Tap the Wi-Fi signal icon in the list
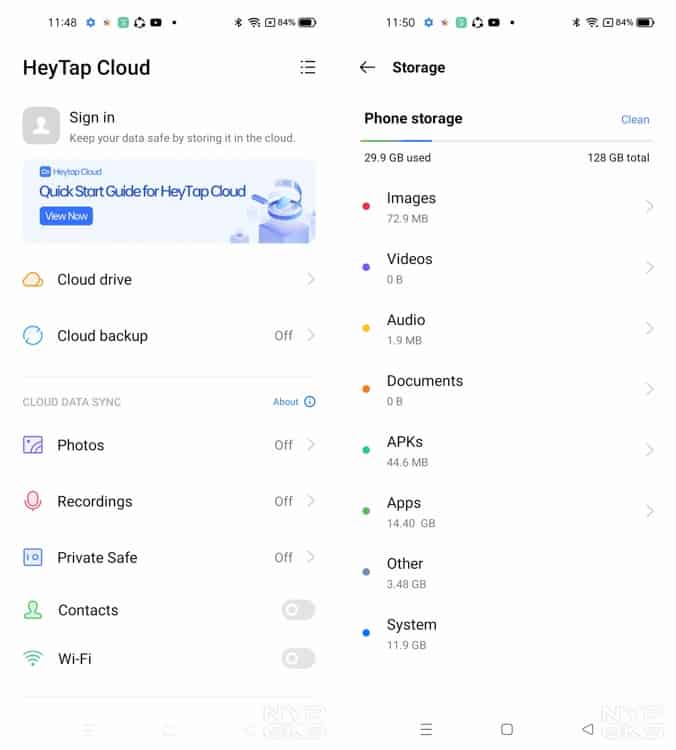Screen dimensions: 676x750 pos(33,659)
